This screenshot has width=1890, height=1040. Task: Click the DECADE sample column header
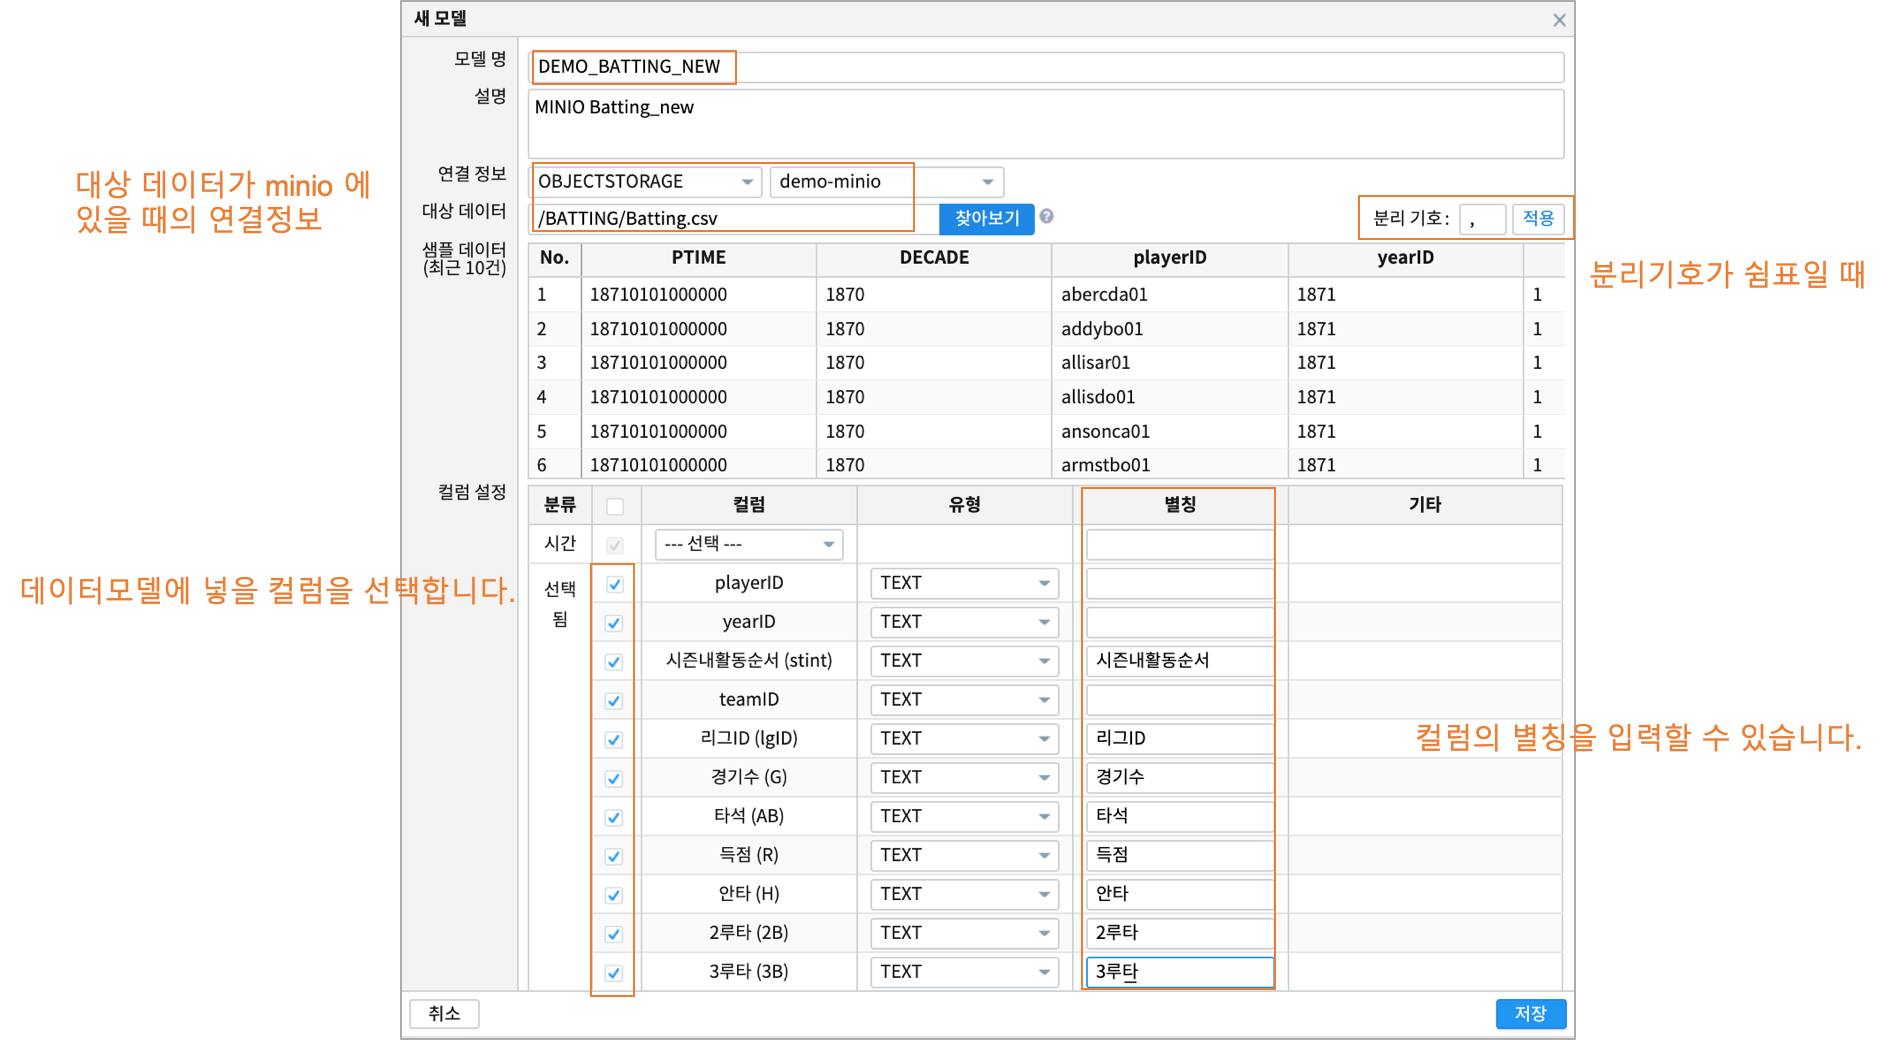click(x=934, y=258)
